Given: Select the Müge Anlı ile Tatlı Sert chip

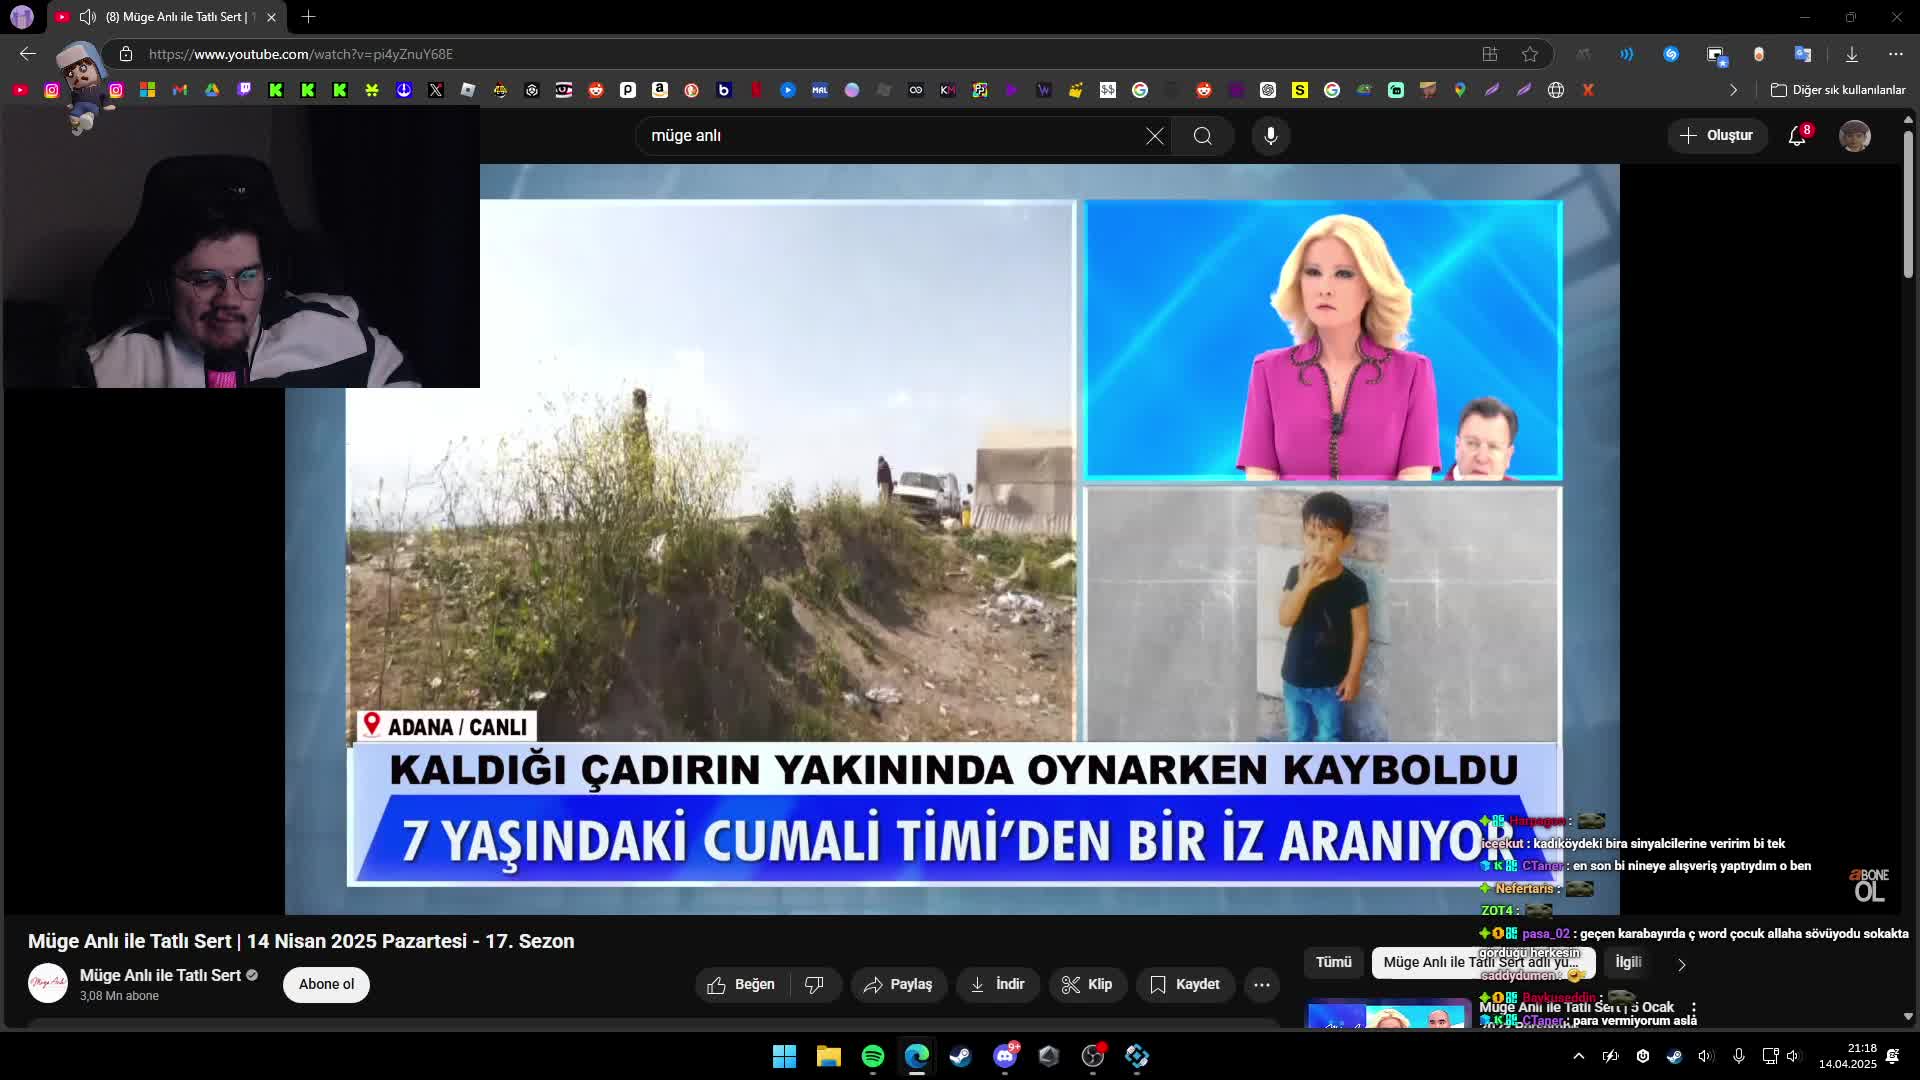Looking at the screenshot, I should 1483,963.
